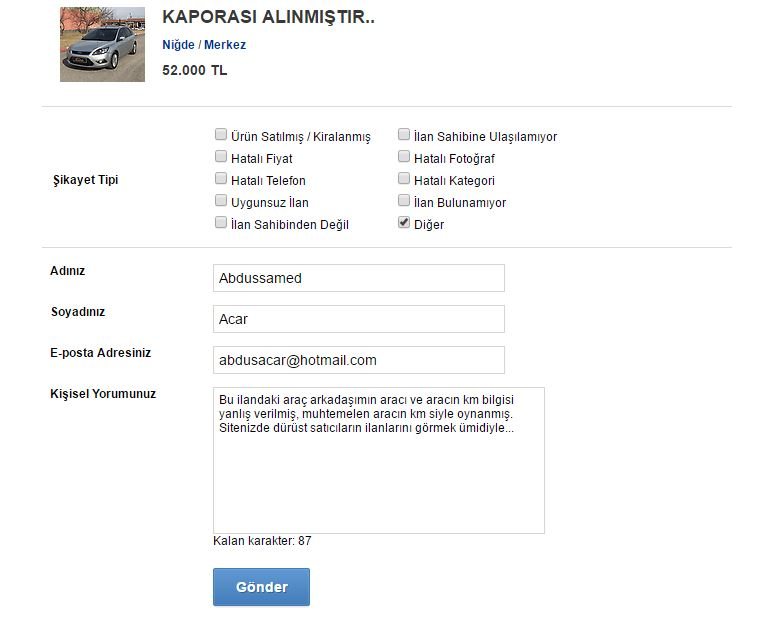780x627 pixels.
Task: Check the İlan Sahibine Ulaşılamıyor checkbox
Action: click(404, 134)
